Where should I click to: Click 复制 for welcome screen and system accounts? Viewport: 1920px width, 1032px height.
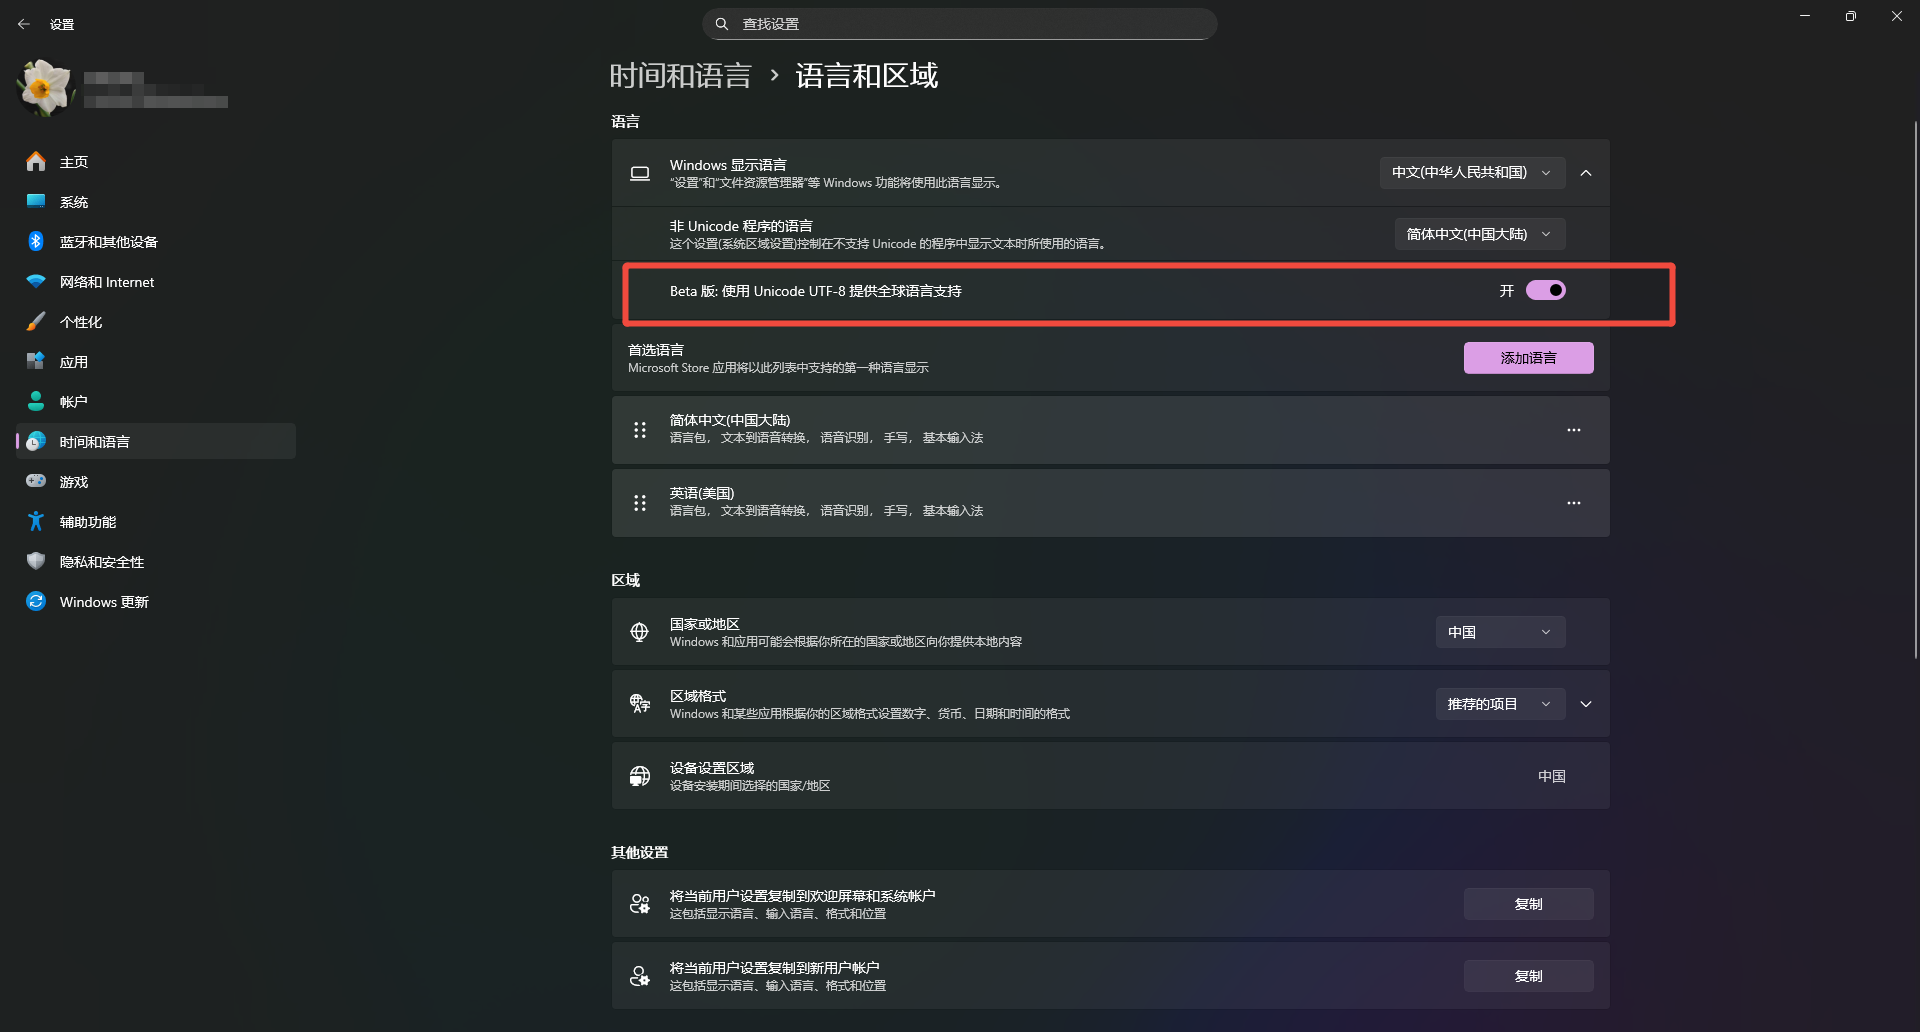pyautogui.click(x=1528, y=904)
